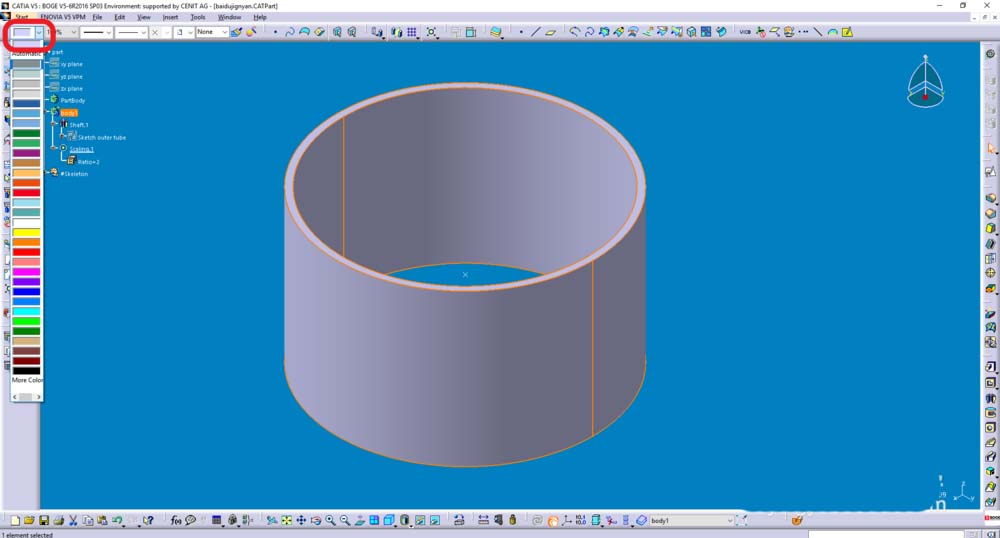Select Scaling.1 in the specification tree
Screen dimensions: 1000x538
tap(81, 149)
